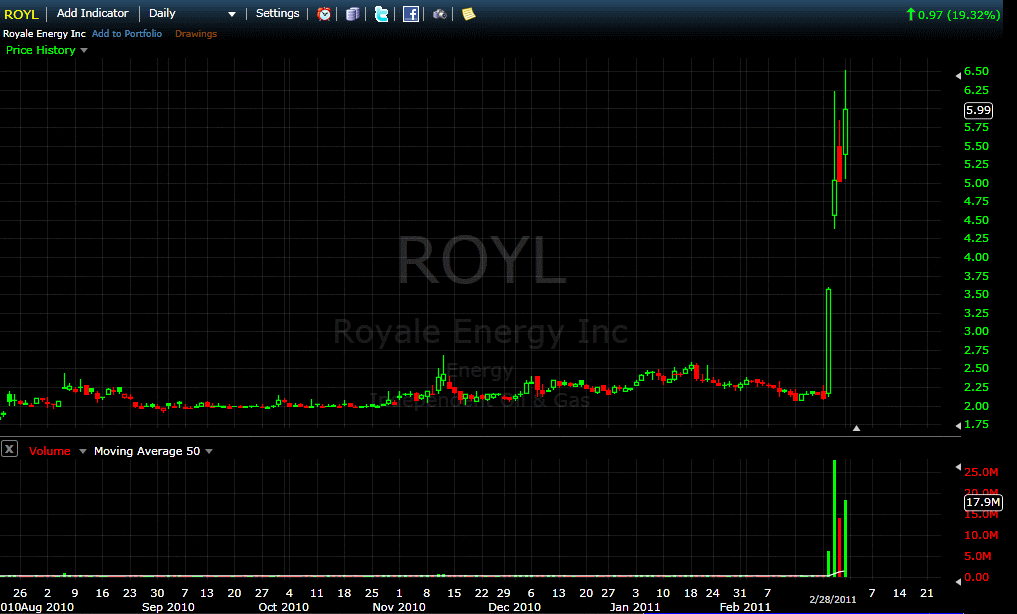Click the 5.0M volume axis label
1017x614 pixels.
[977, 556]
